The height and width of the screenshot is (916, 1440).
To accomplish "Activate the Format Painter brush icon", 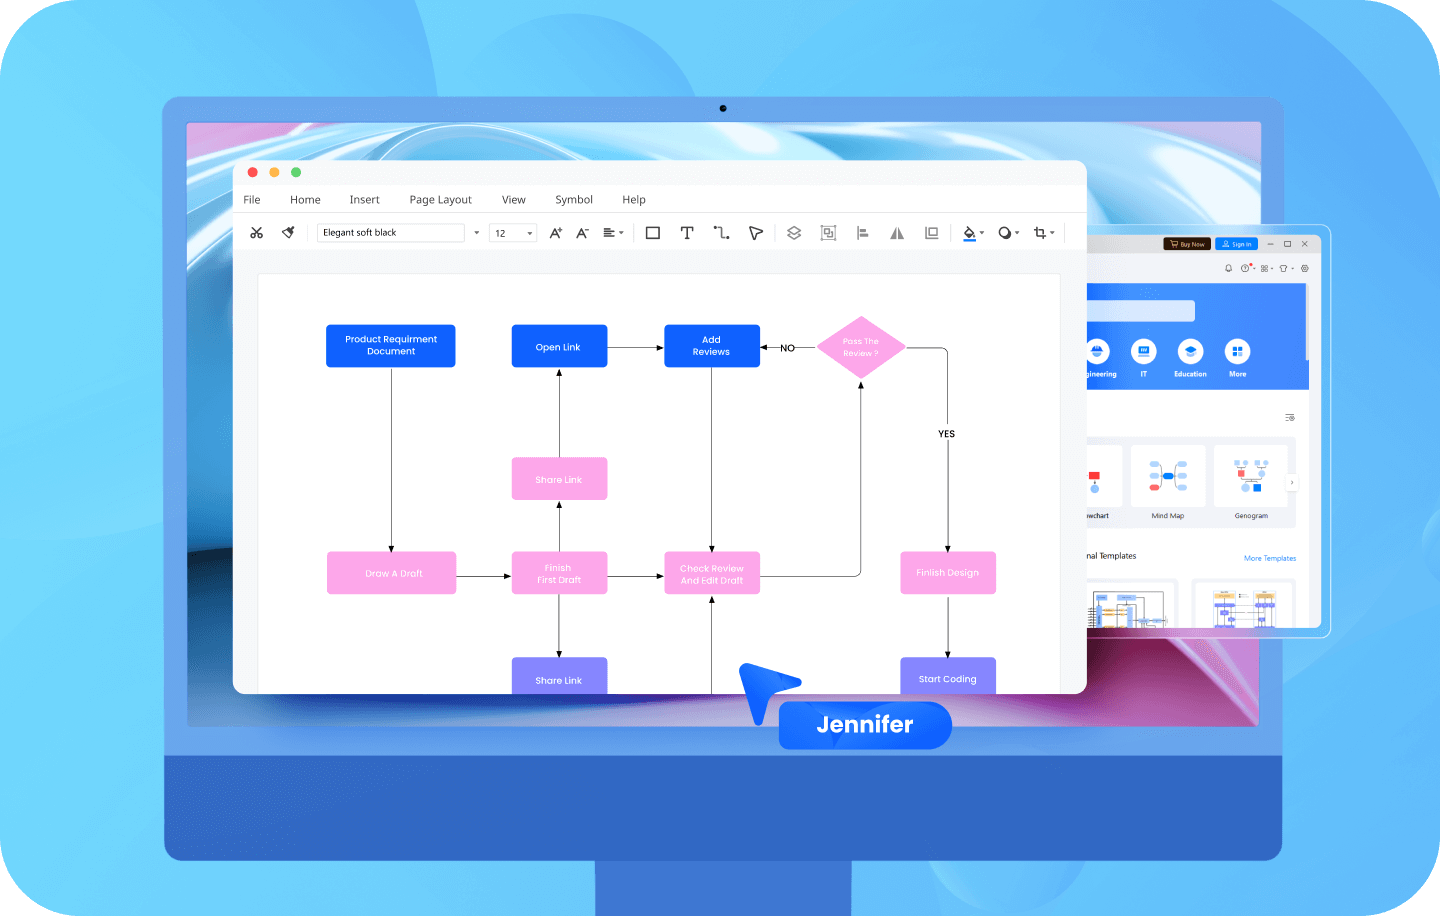I will click(288, 233).
